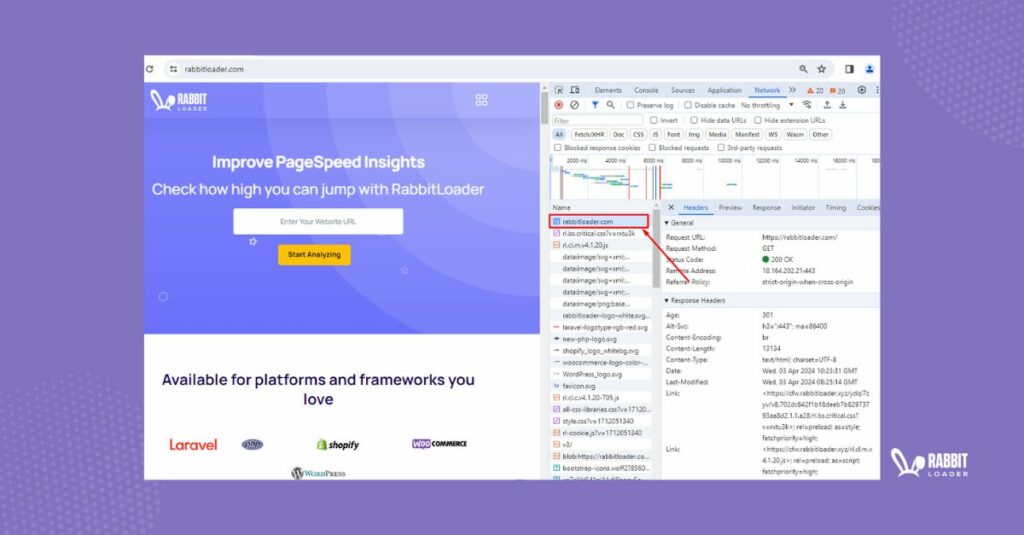Select the WordPress_logo.svg request row
Image resolution: width=1024 pixels, height=535 pixels.
[601, 374]
